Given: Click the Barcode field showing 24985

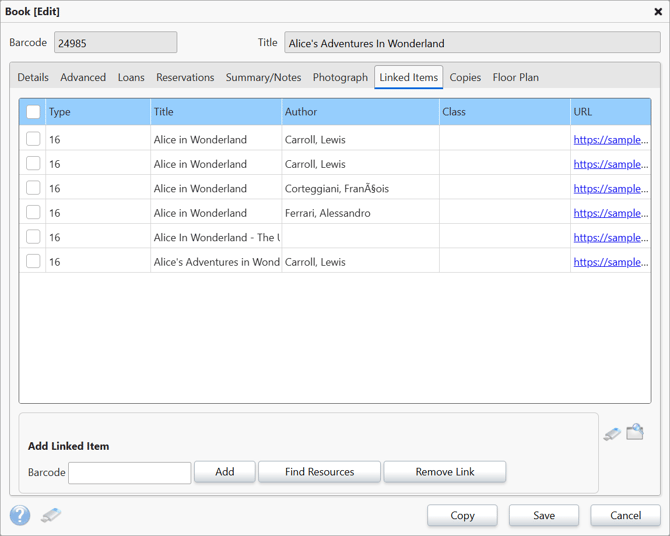Looking at the screenshot, I should (x=115, y=42).
